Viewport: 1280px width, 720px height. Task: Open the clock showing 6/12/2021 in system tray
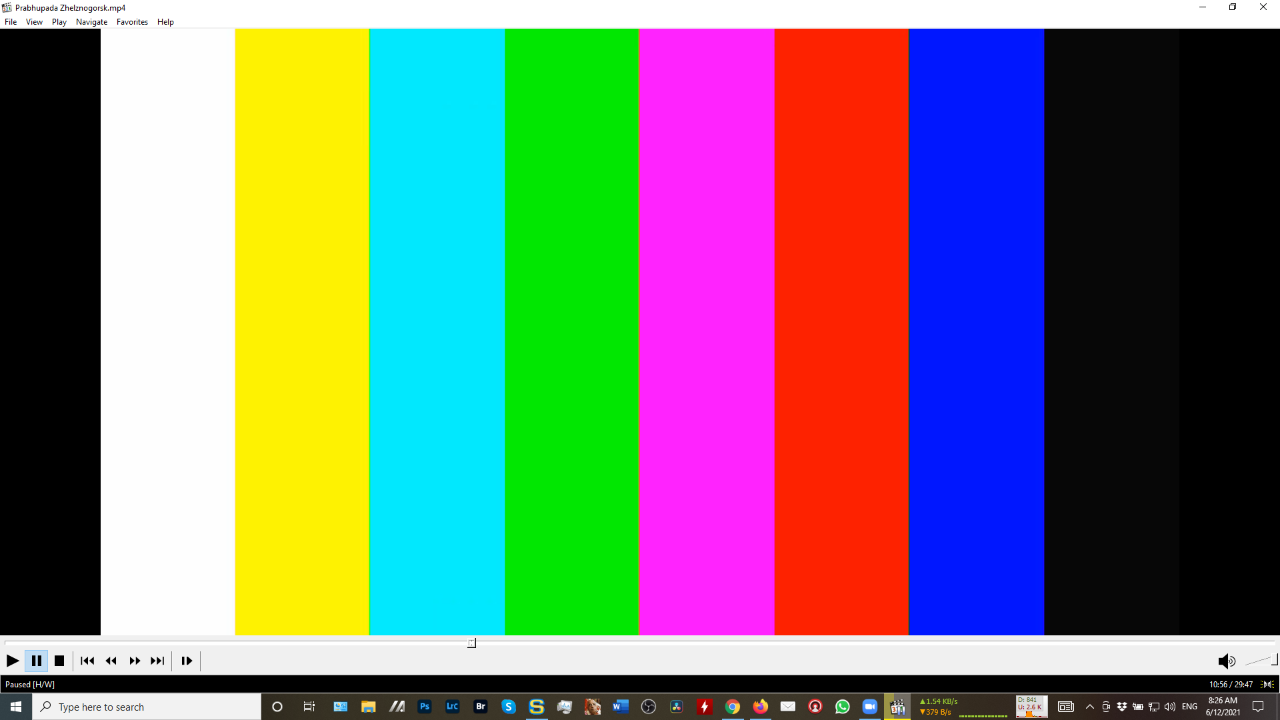coord(1223,706)
